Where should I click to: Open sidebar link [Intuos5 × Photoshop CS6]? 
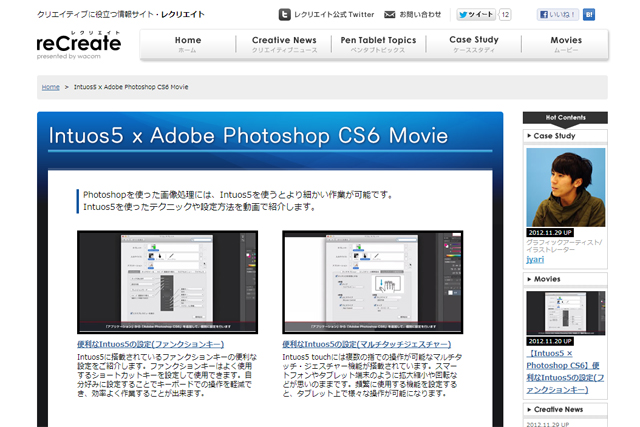tap(565, 371)
